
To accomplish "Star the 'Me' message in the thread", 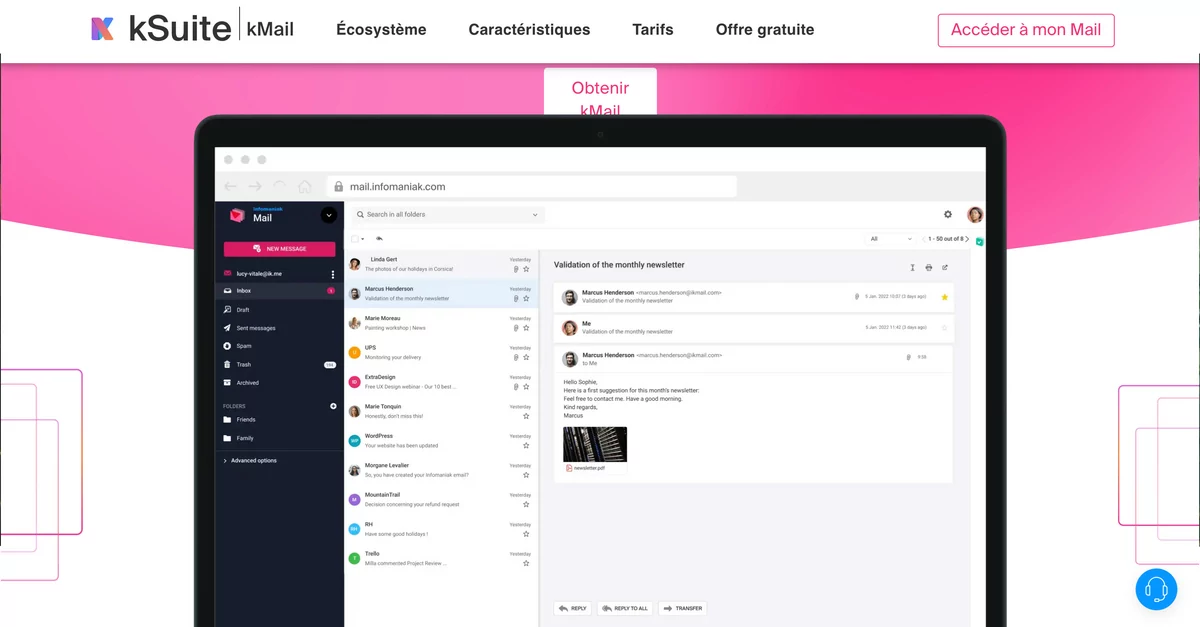I will point(945,327).
